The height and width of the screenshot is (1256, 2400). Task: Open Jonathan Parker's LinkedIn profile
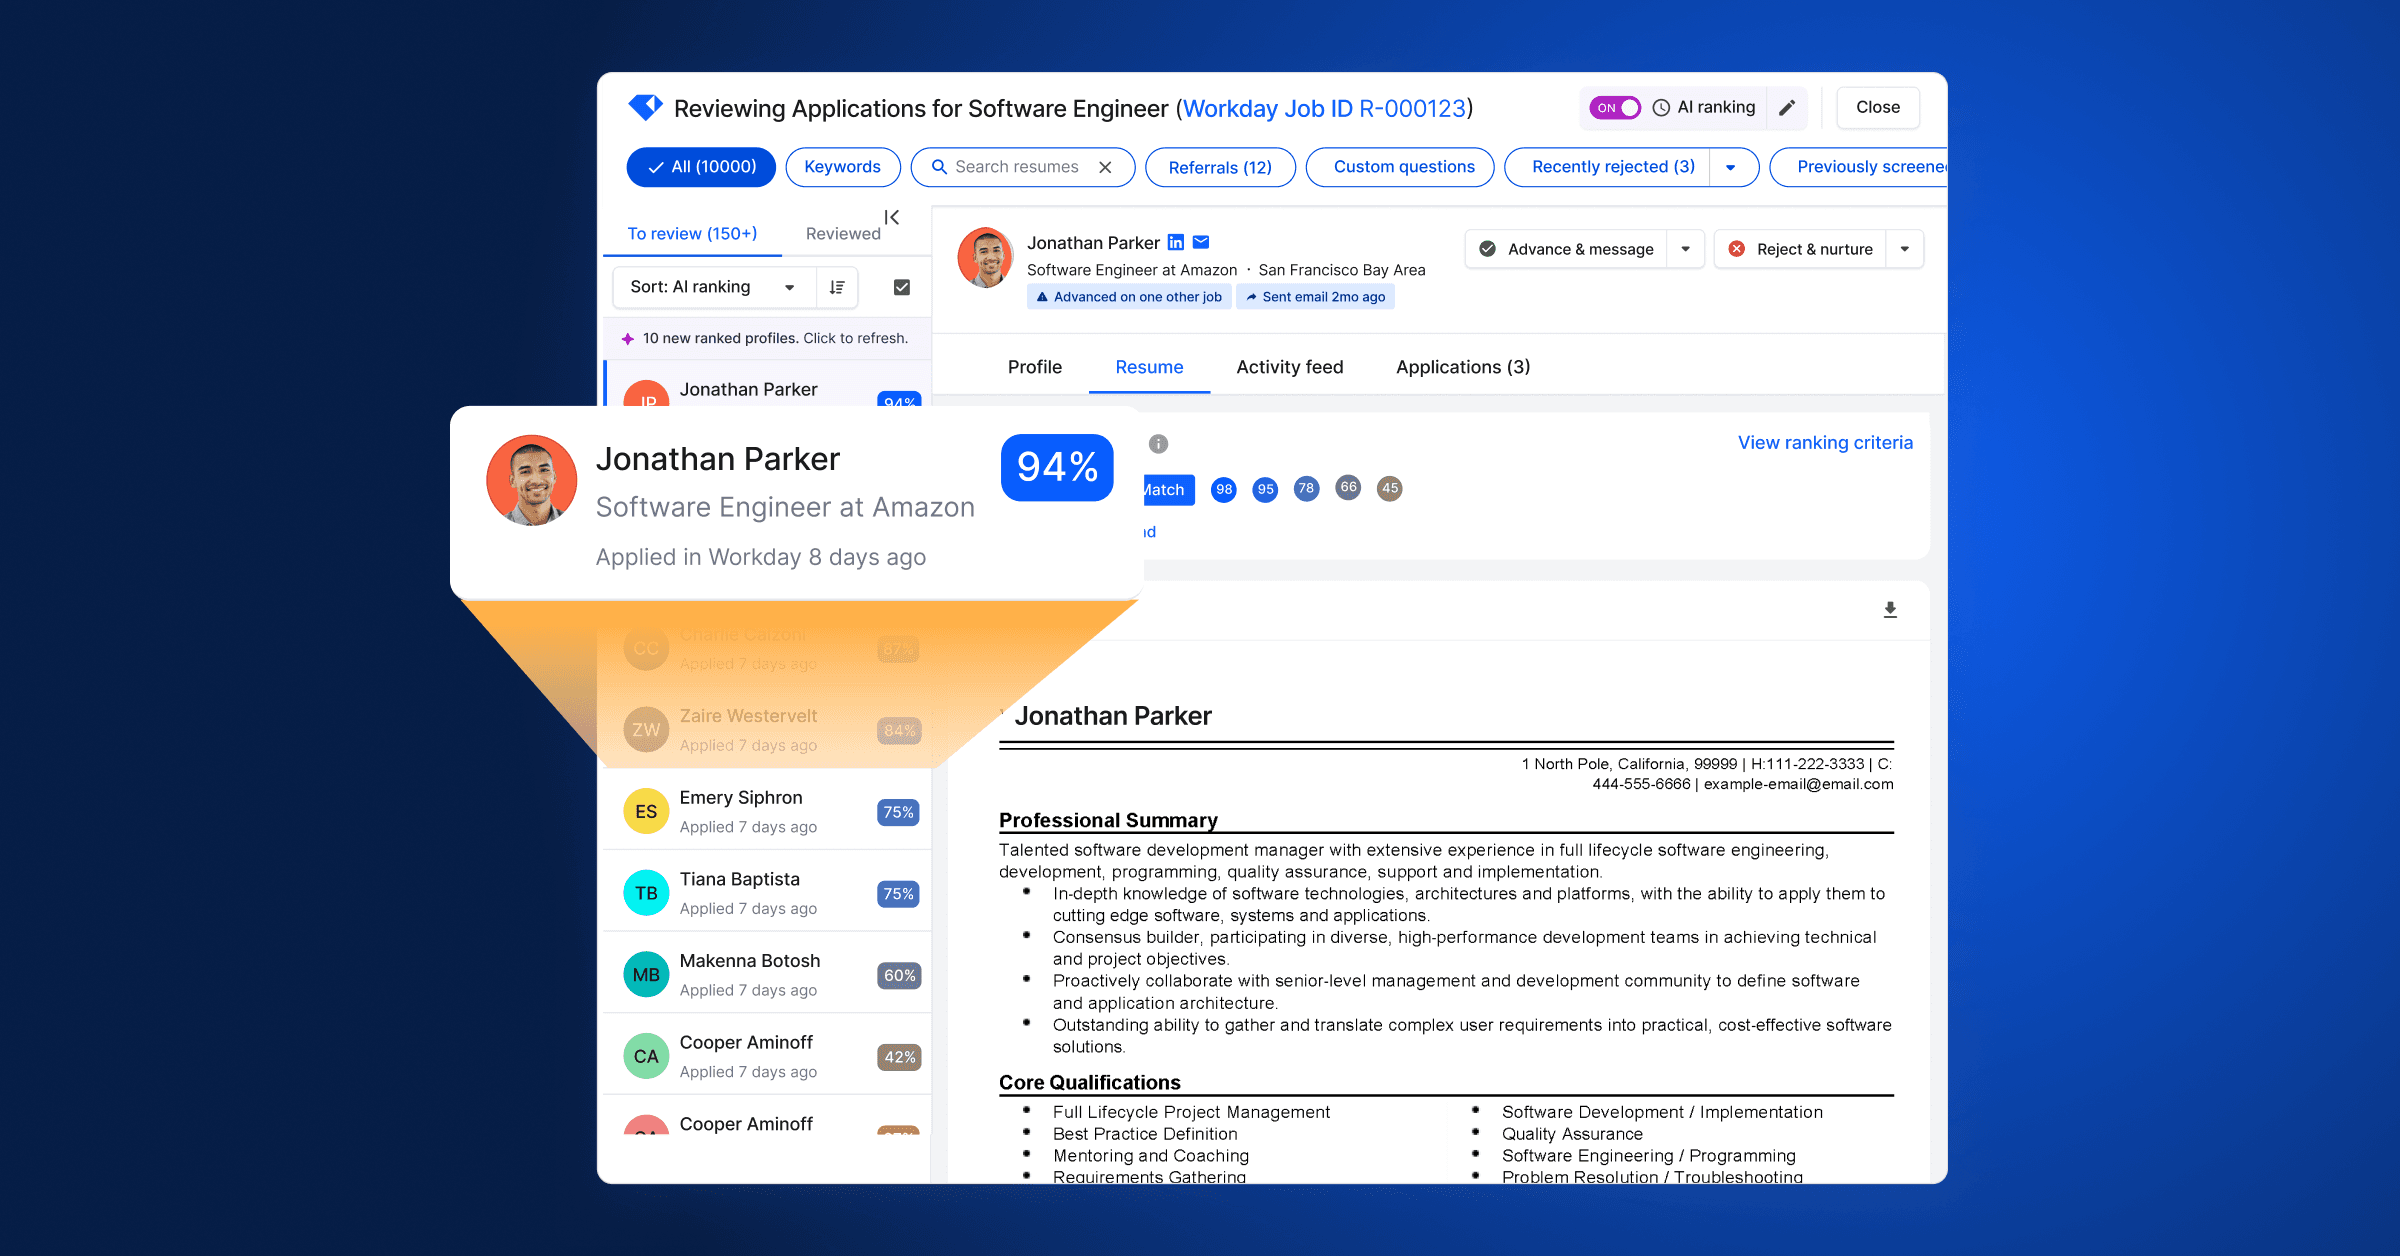1175,242
